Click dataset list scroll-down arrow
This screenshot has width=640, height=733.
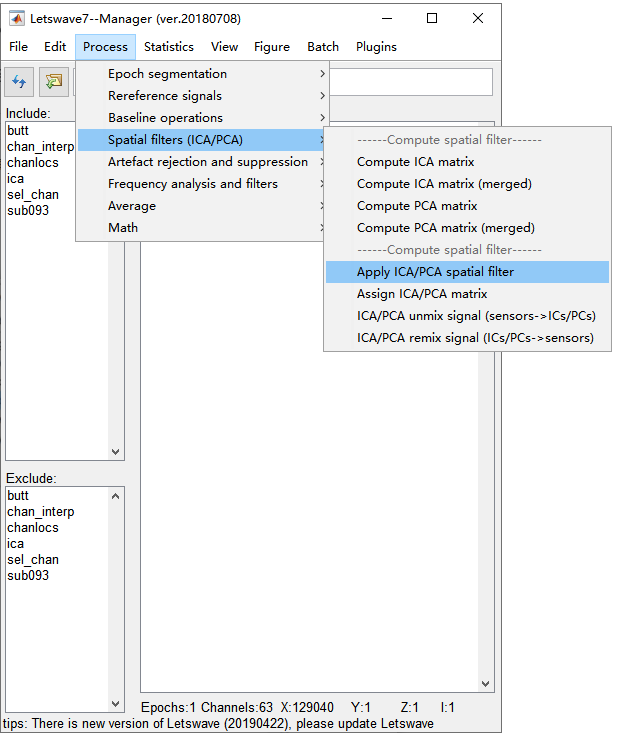coord(485,683)
